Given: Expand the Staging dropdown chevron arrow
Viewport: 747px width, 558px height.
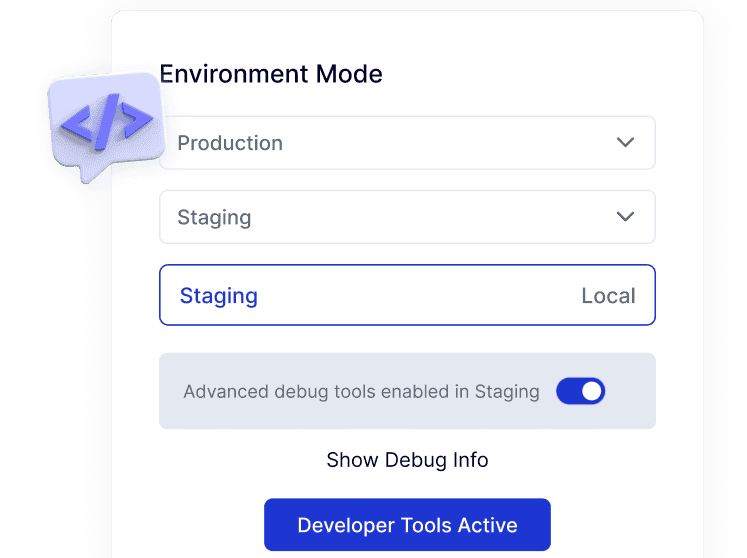Looking at the screenshot, I should tap(625, 217).
